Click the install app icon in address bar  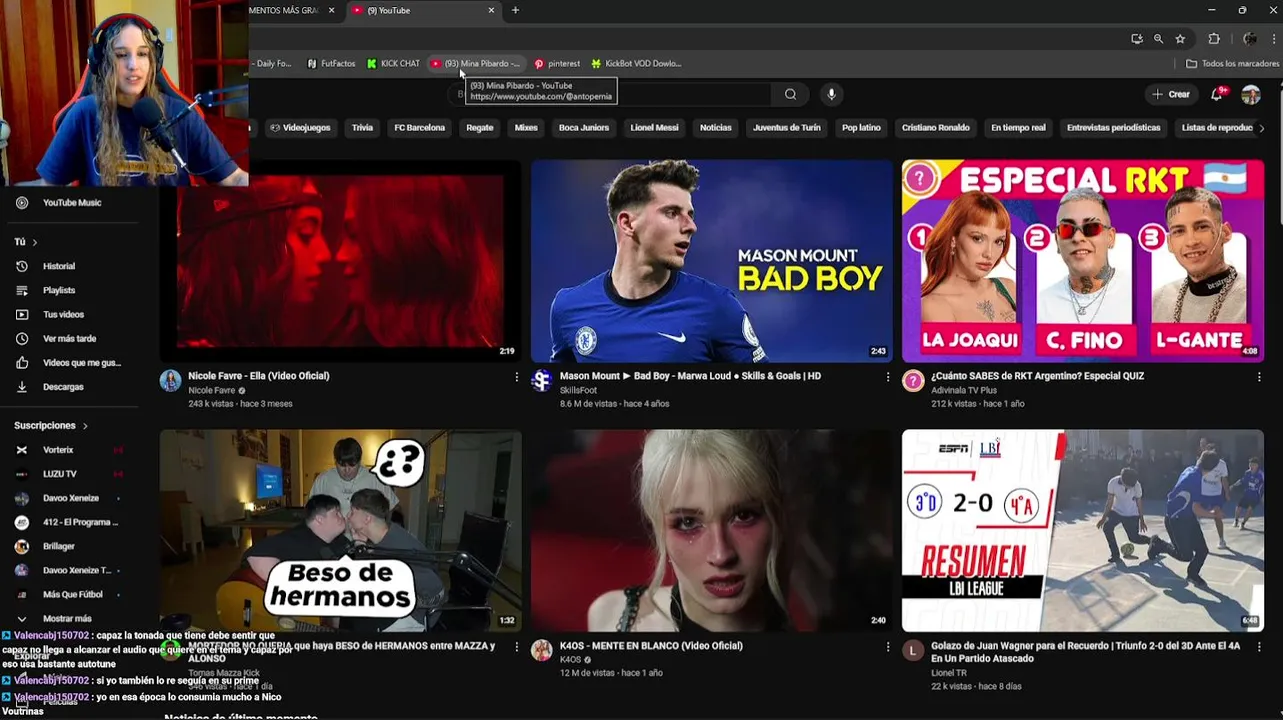[1136, 39]
